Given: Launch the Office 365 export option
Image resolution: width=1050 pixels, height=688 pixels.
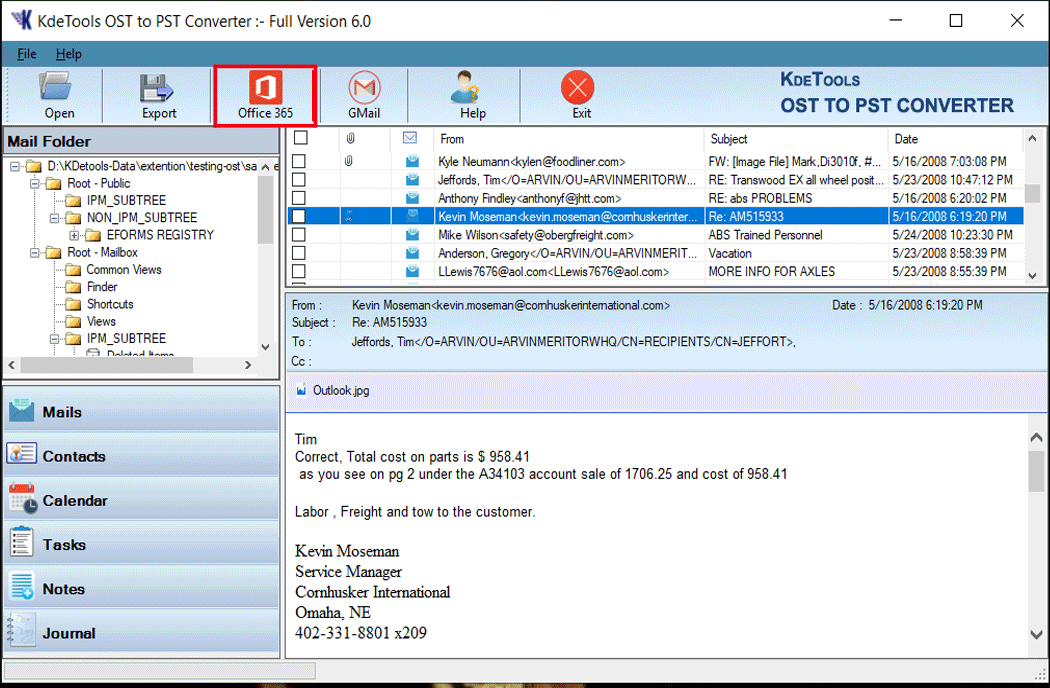Looking at the screenshot, I should click(x=265, y=95).
